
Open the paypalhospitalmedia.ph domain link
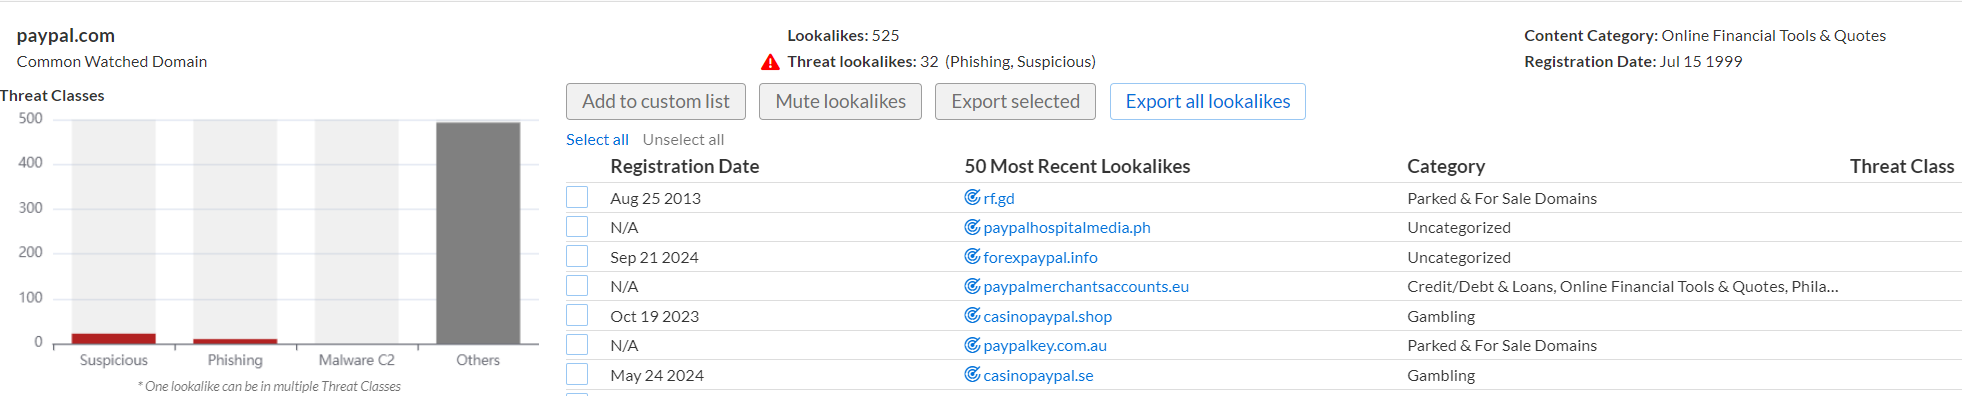coord(1067,228)
